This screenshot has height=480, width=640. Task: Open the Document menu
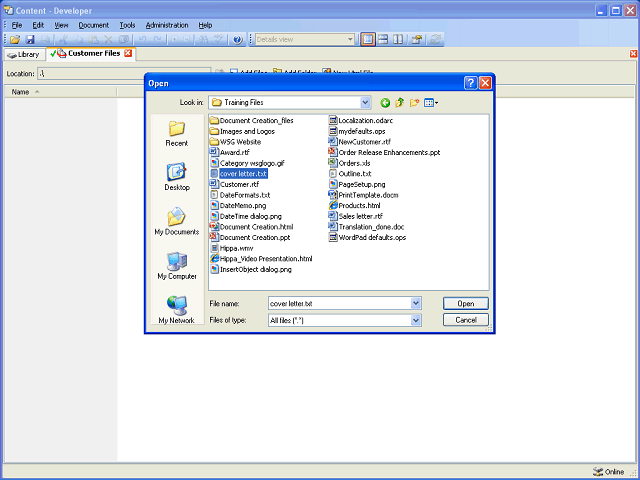pyautogui.click(x=93, y=25)
